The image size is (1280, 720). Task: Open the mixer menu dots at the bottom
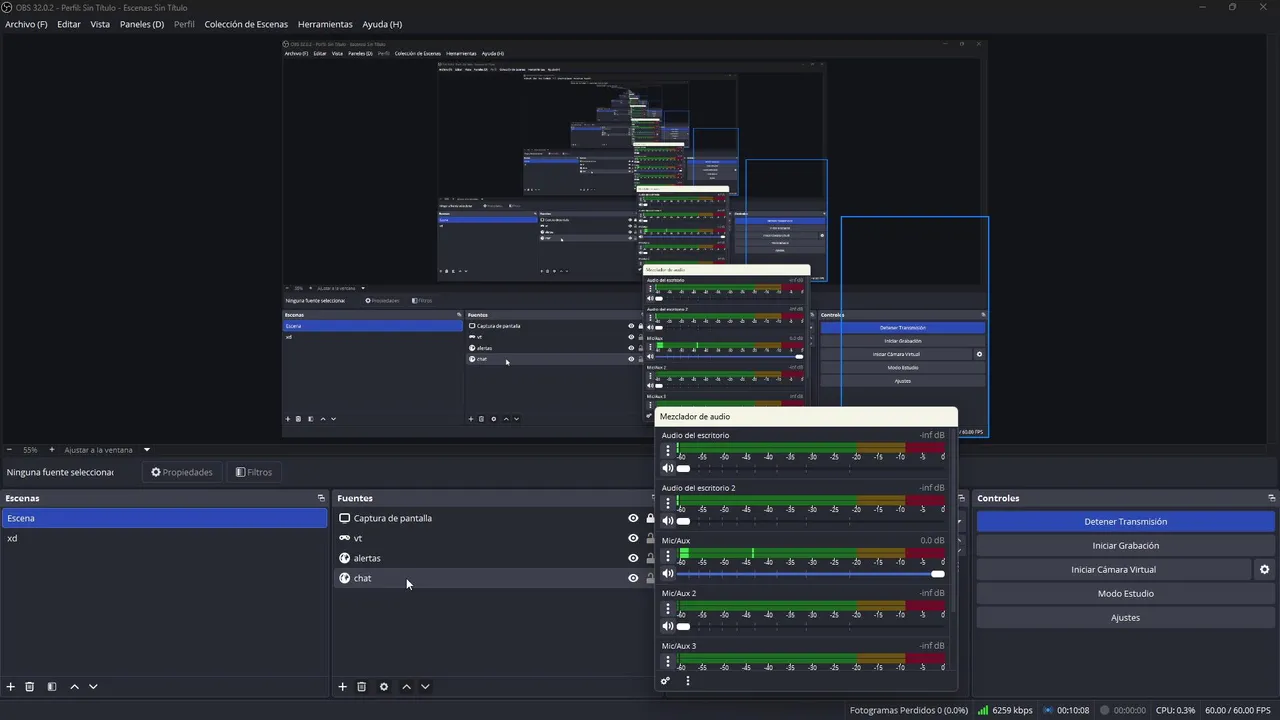pos(688,681)
